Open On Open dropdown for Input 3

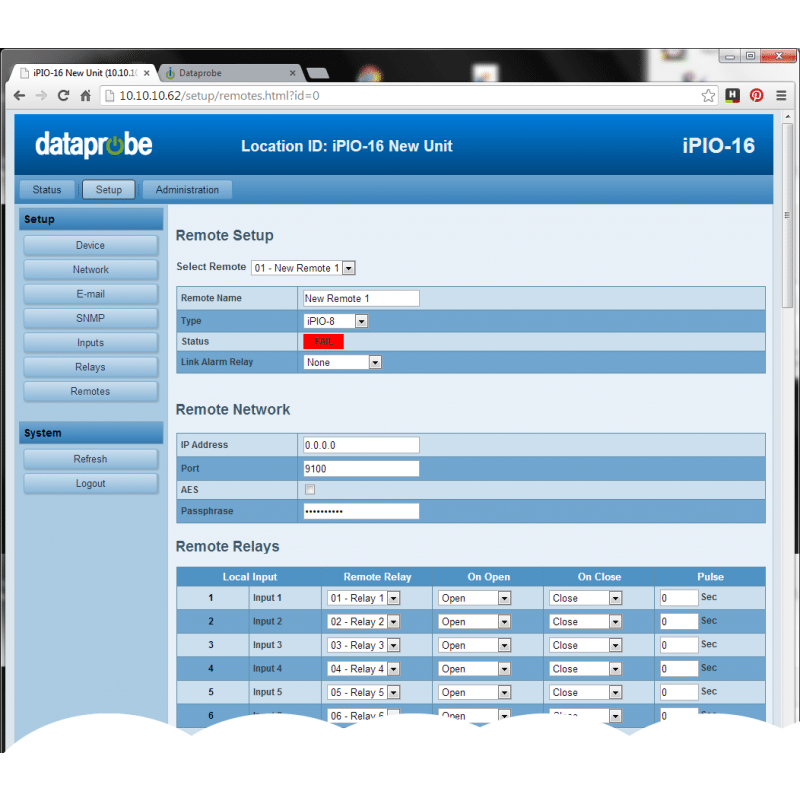coord(474,645)
